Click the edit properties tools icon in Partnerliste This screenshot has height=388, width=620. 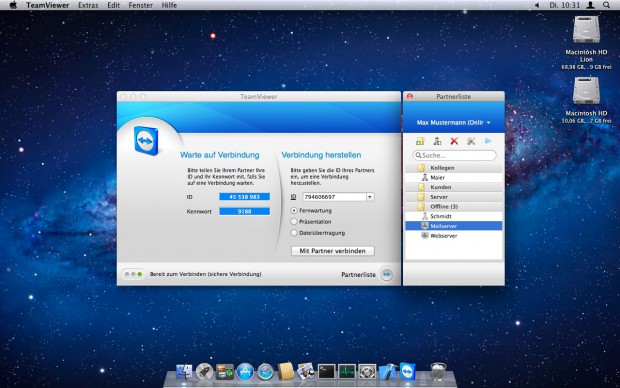tap(471, 141)
